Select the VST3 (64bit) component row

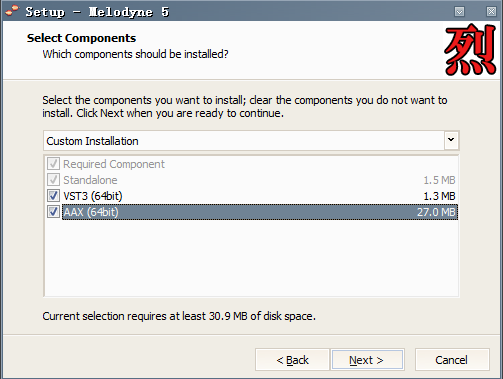click(251, 196)
